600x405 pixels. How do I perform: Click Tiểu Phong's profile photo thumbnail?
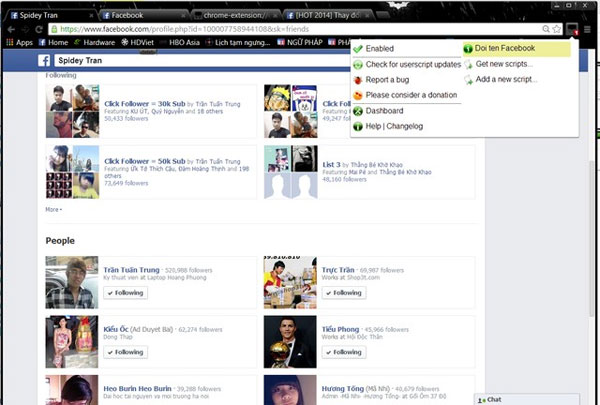coord(290,342)
